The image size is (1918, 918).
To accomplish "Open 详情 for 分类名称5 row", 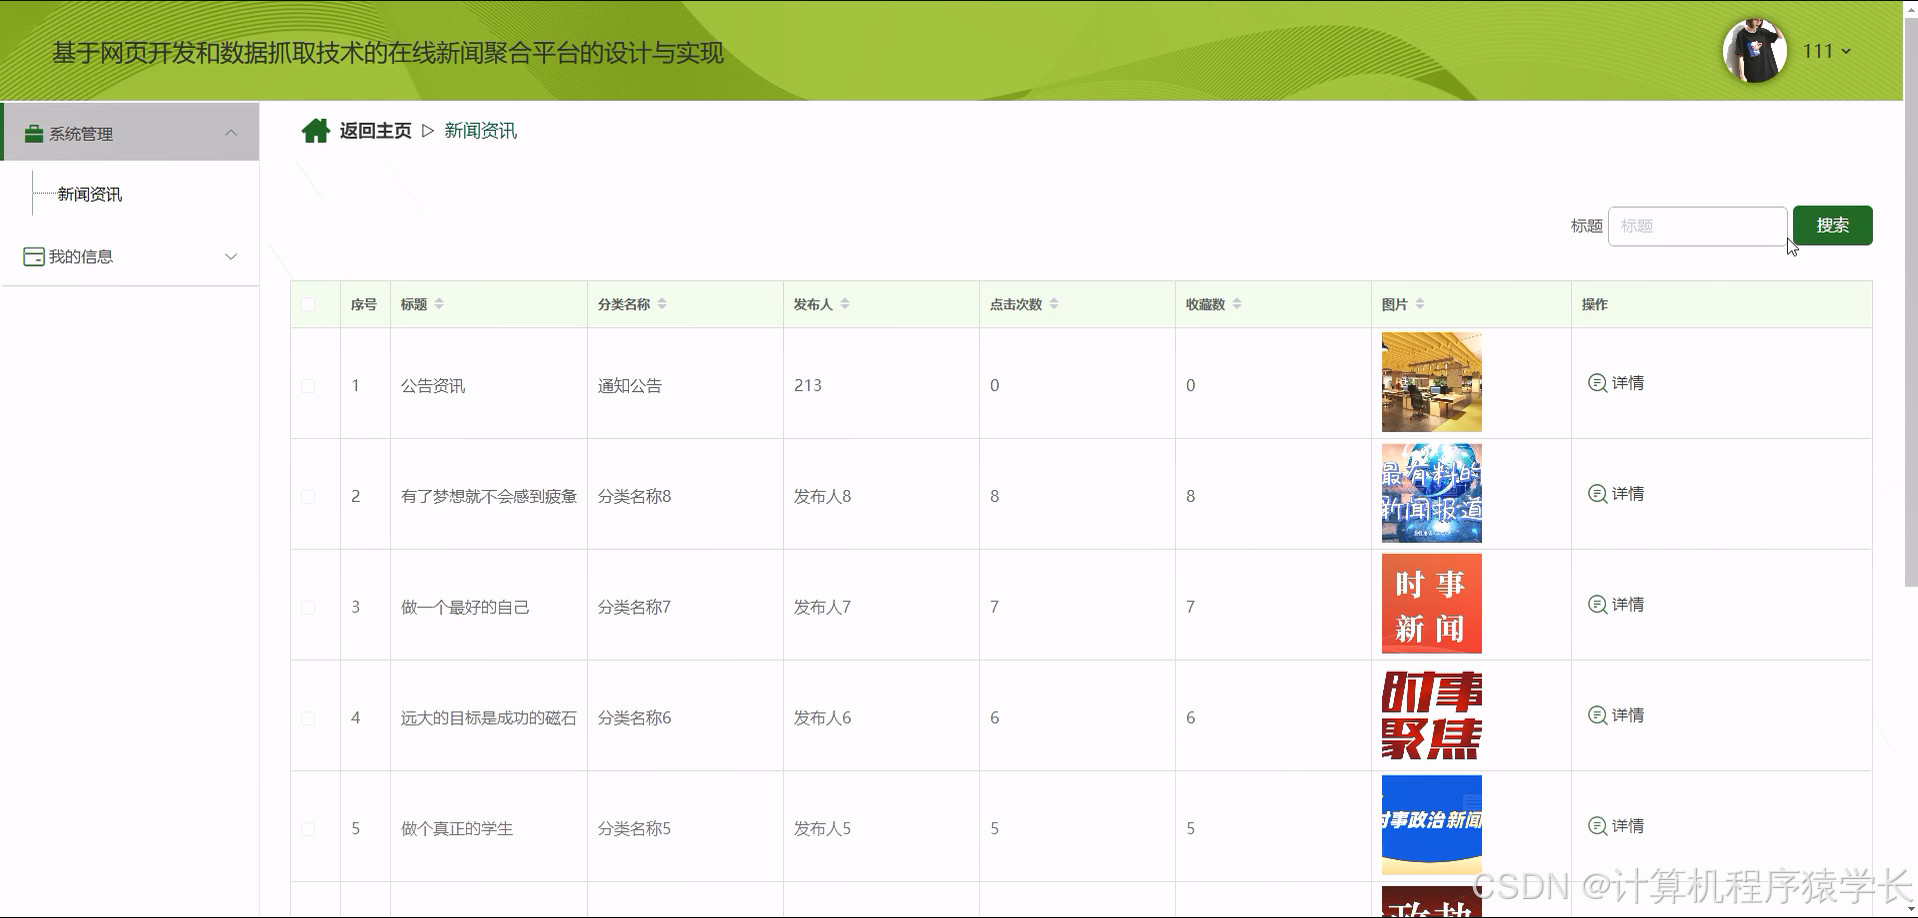I will [1616, 826].
